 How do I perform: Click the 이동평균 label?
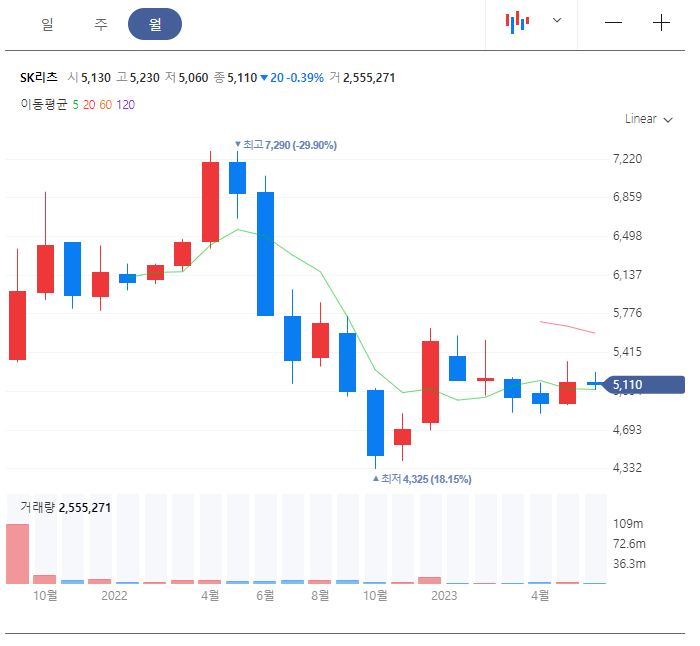(x=44, y=104)
